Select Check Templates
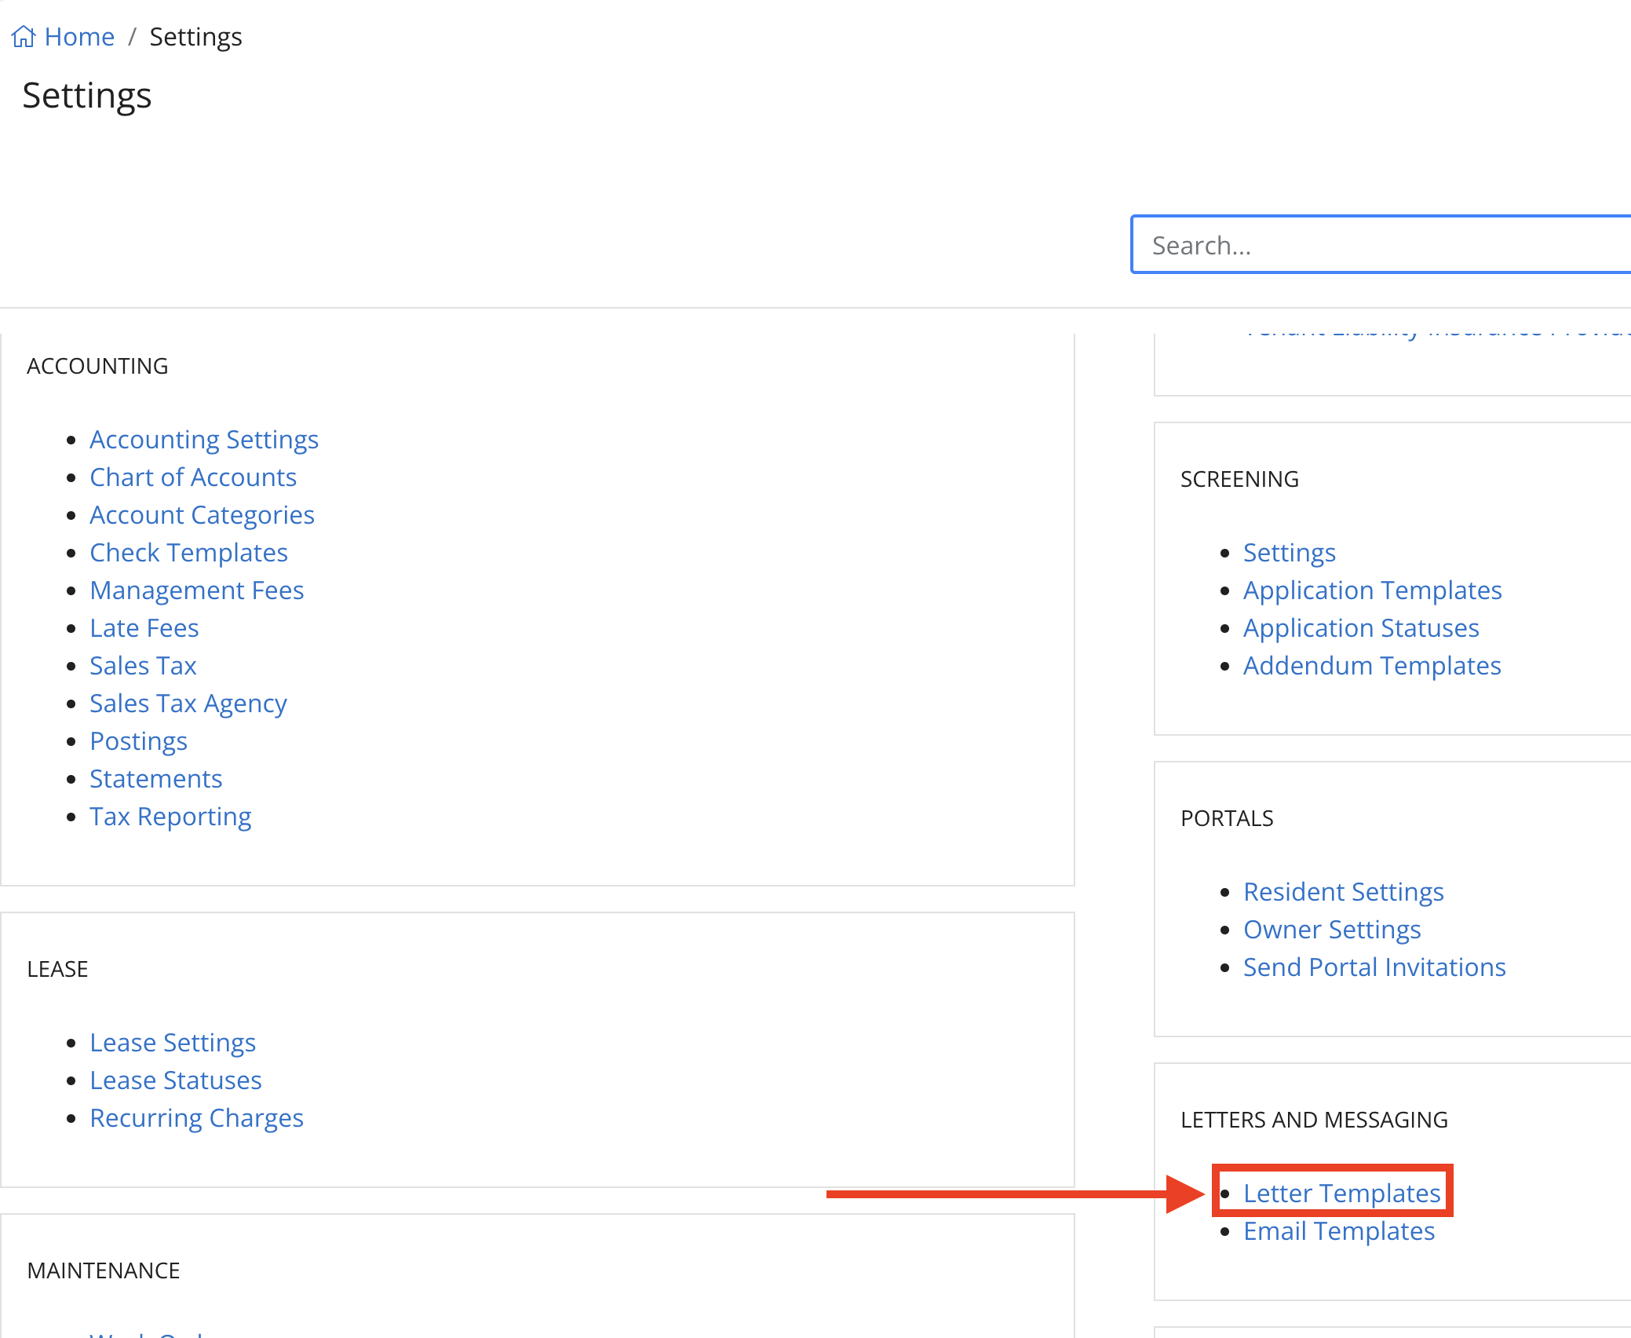The height and width of the screenshot is (1338, 1631). [x=188, y=552]
